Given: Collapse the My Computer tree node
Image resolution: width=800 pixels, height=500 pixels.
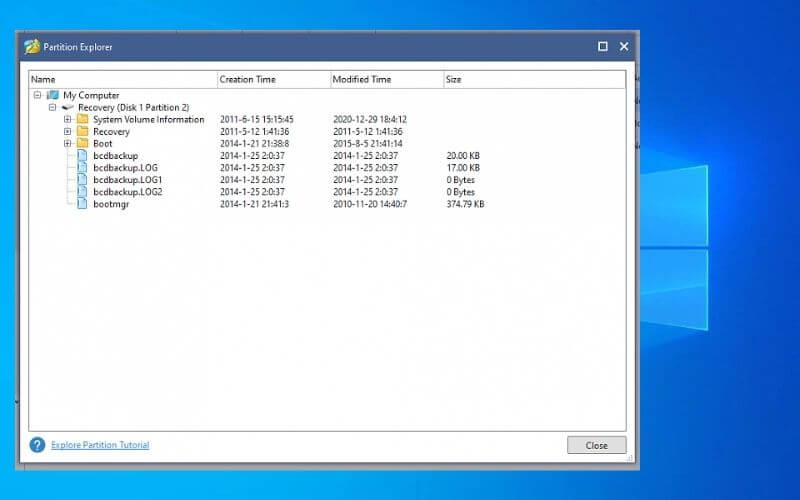Looking at the screenshot, I should coord(37,95).
